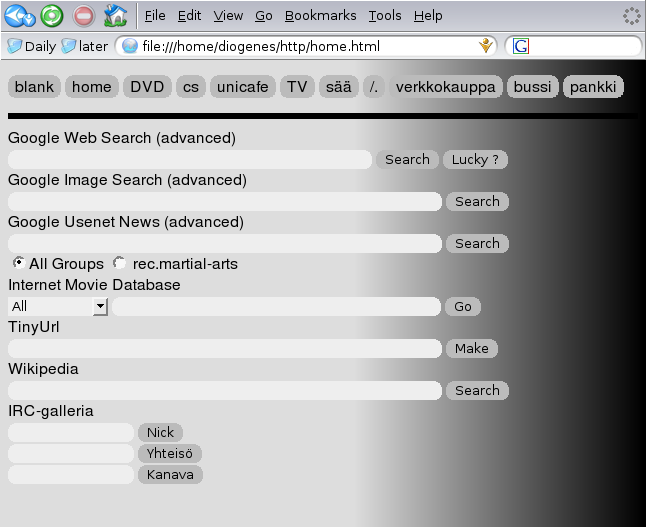Viewport: 646px width, 527px height.
Task: Expand the IMDb All category dropdown
Action: point(58,306)
